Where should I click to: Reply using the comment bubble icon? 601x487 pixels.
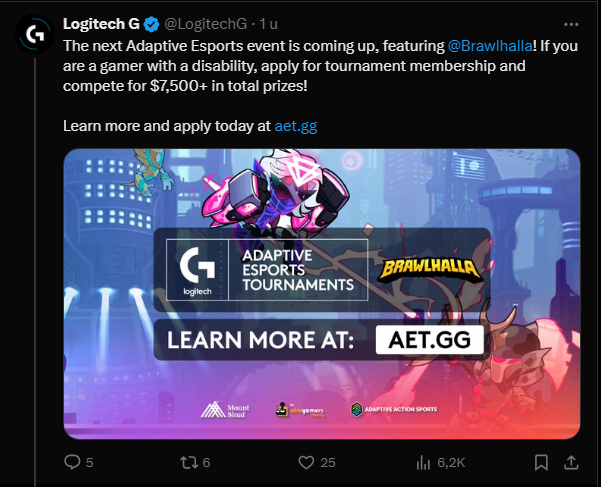point(72,462)
